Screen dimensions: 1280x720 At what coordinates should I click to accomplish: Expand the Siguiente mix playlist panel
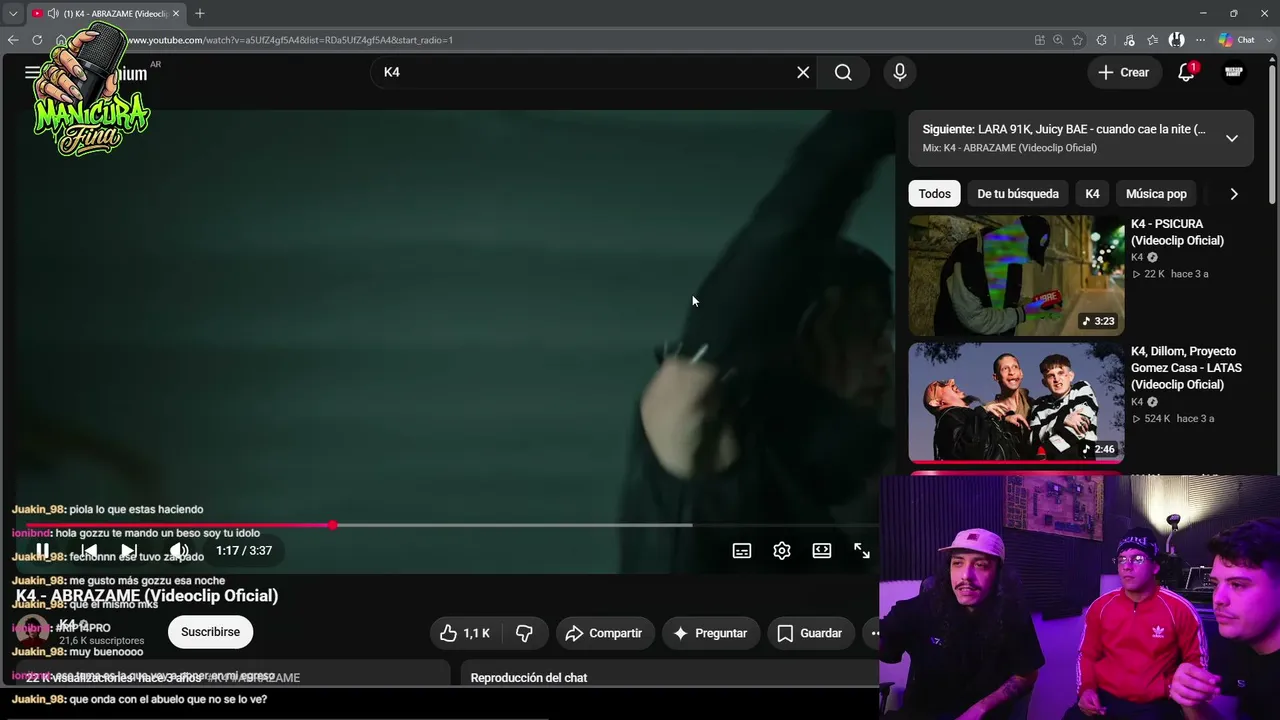(1232, 138)
